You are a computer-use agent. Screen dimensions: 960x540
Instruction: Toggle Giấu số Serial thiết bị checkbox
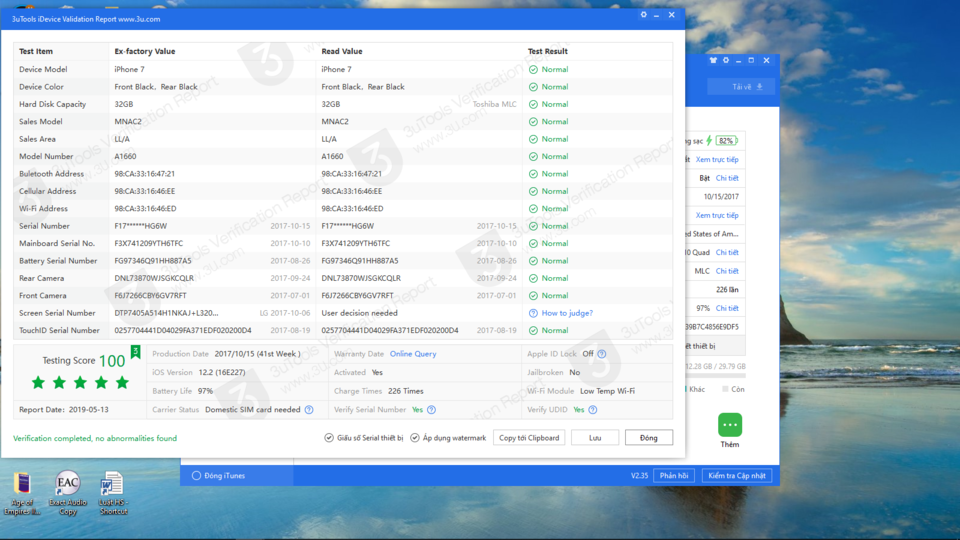(329, 438)
